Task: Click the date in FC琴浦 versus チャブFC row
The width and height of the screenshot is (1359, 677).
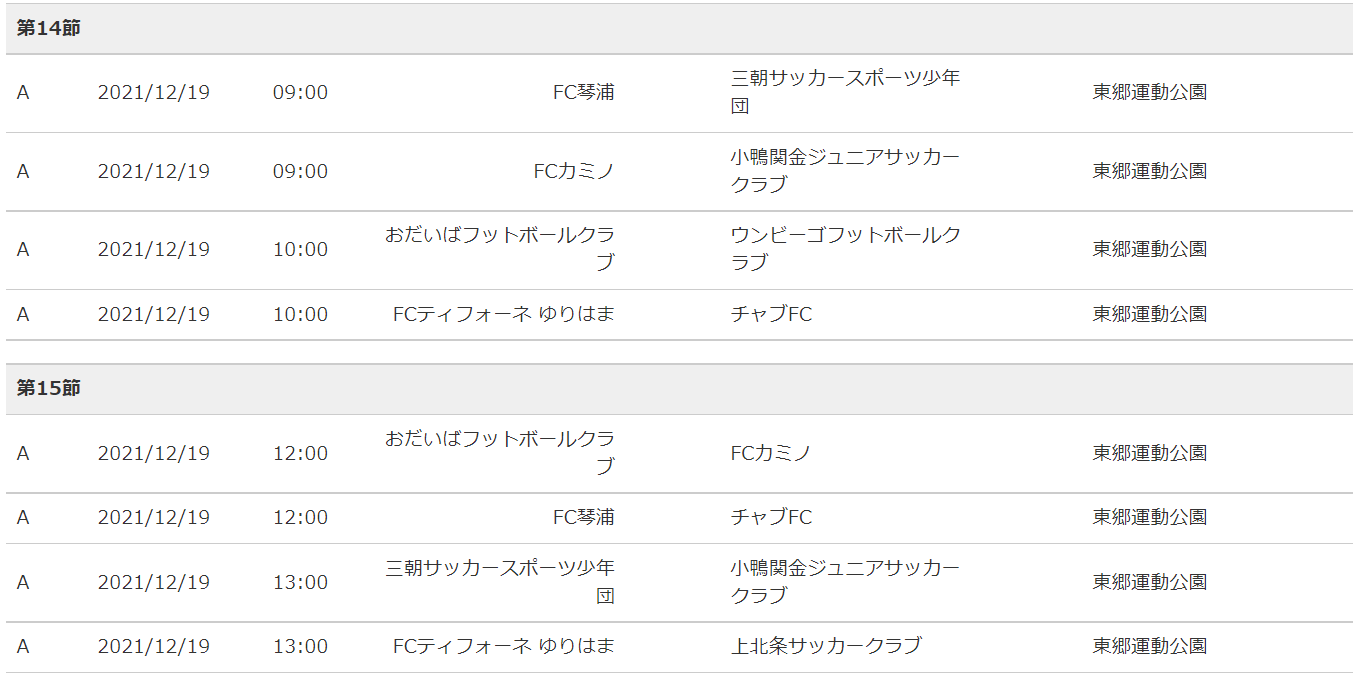Action: 154,517
